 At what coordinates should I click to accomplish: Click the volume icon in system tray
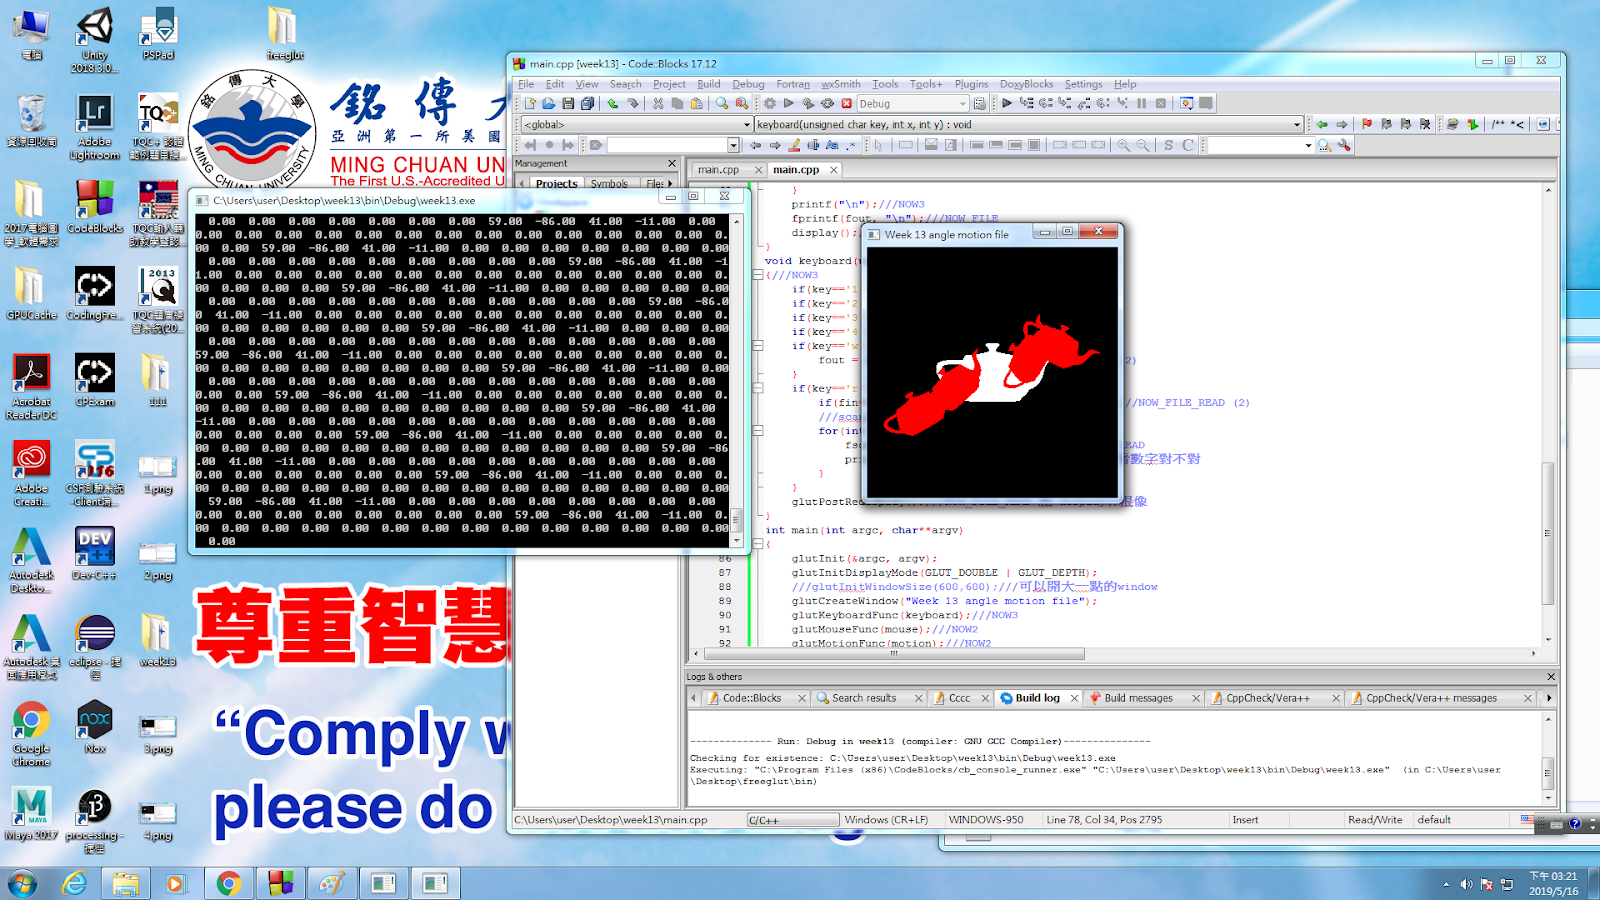click(1466, 884)
